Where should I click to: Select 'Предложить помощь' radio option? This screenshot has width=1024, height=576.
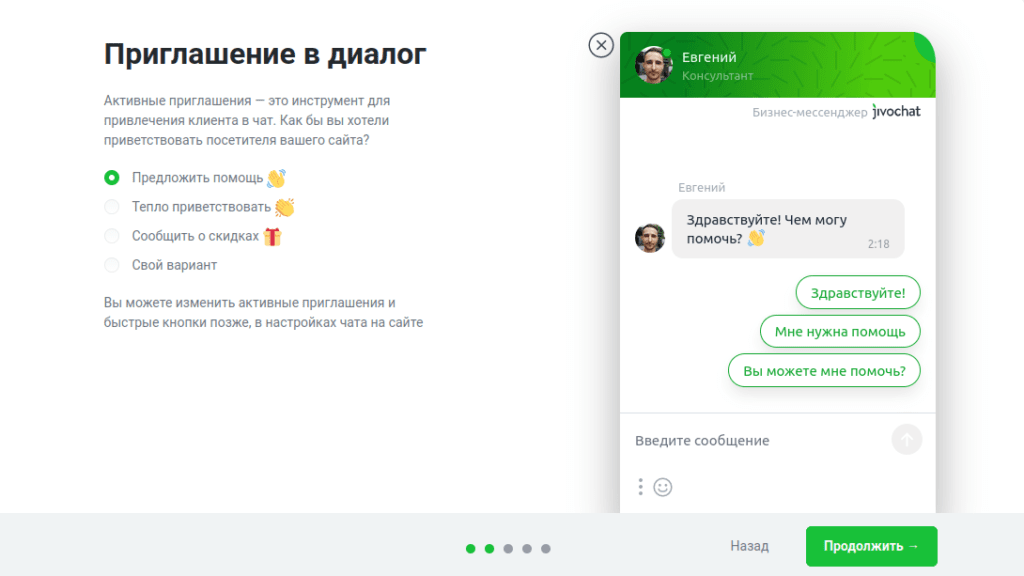[x=112, y=178]
